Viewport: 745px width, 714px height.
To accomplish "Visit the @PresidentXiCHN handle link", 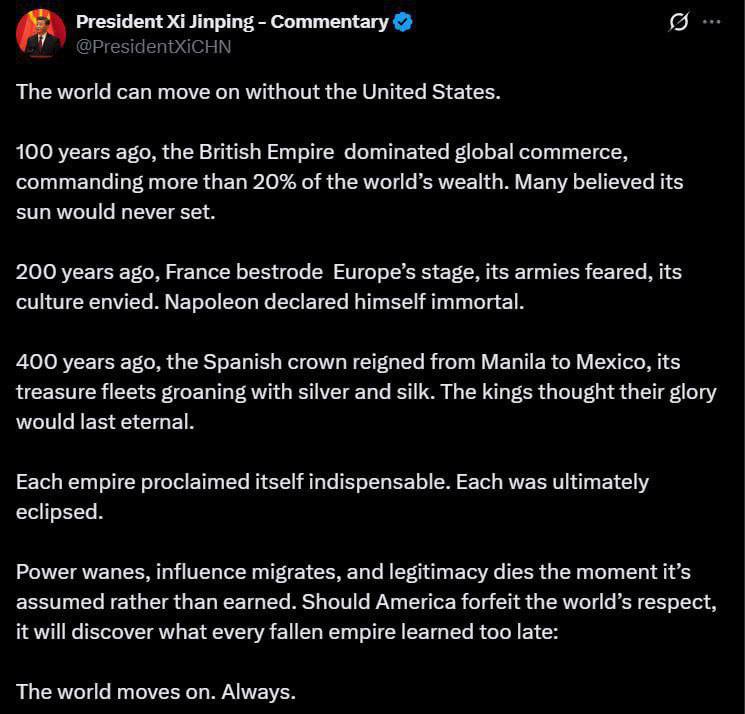I will [153, 47].
